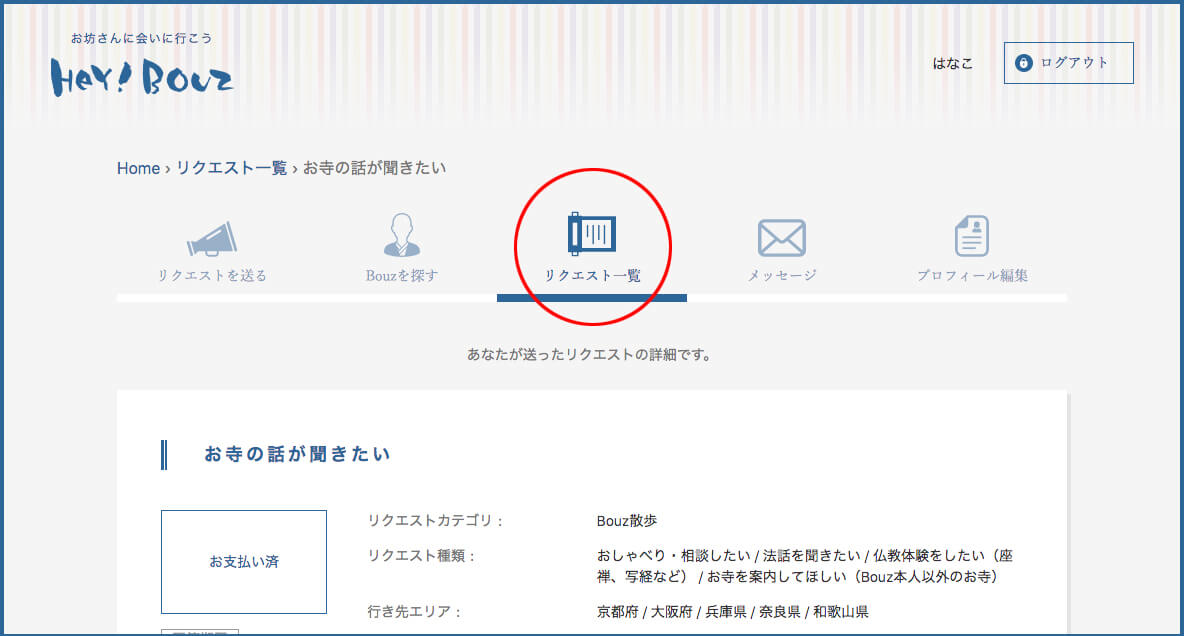1184x636 pixels.
Task: Click the monk person icon for finding Bouz
Action: 402,236
